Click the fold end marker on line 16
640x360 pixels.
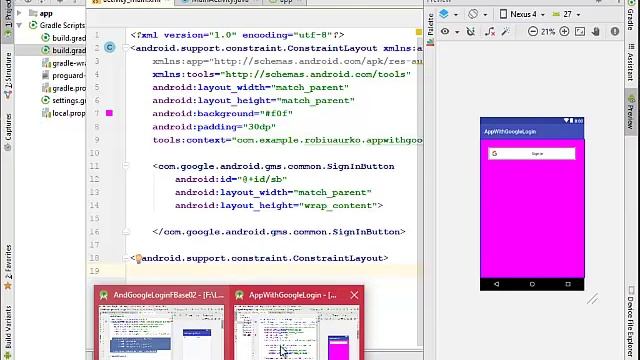126,232
